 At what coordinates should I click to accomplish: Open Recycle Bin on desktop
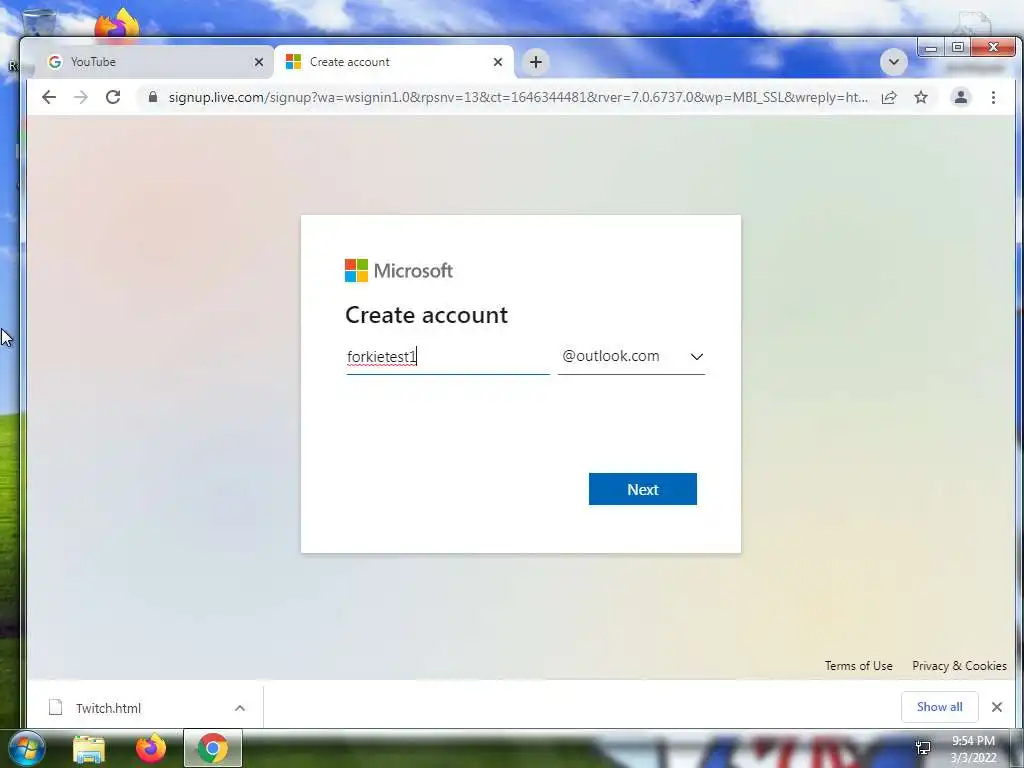click(x=37, y=23)
